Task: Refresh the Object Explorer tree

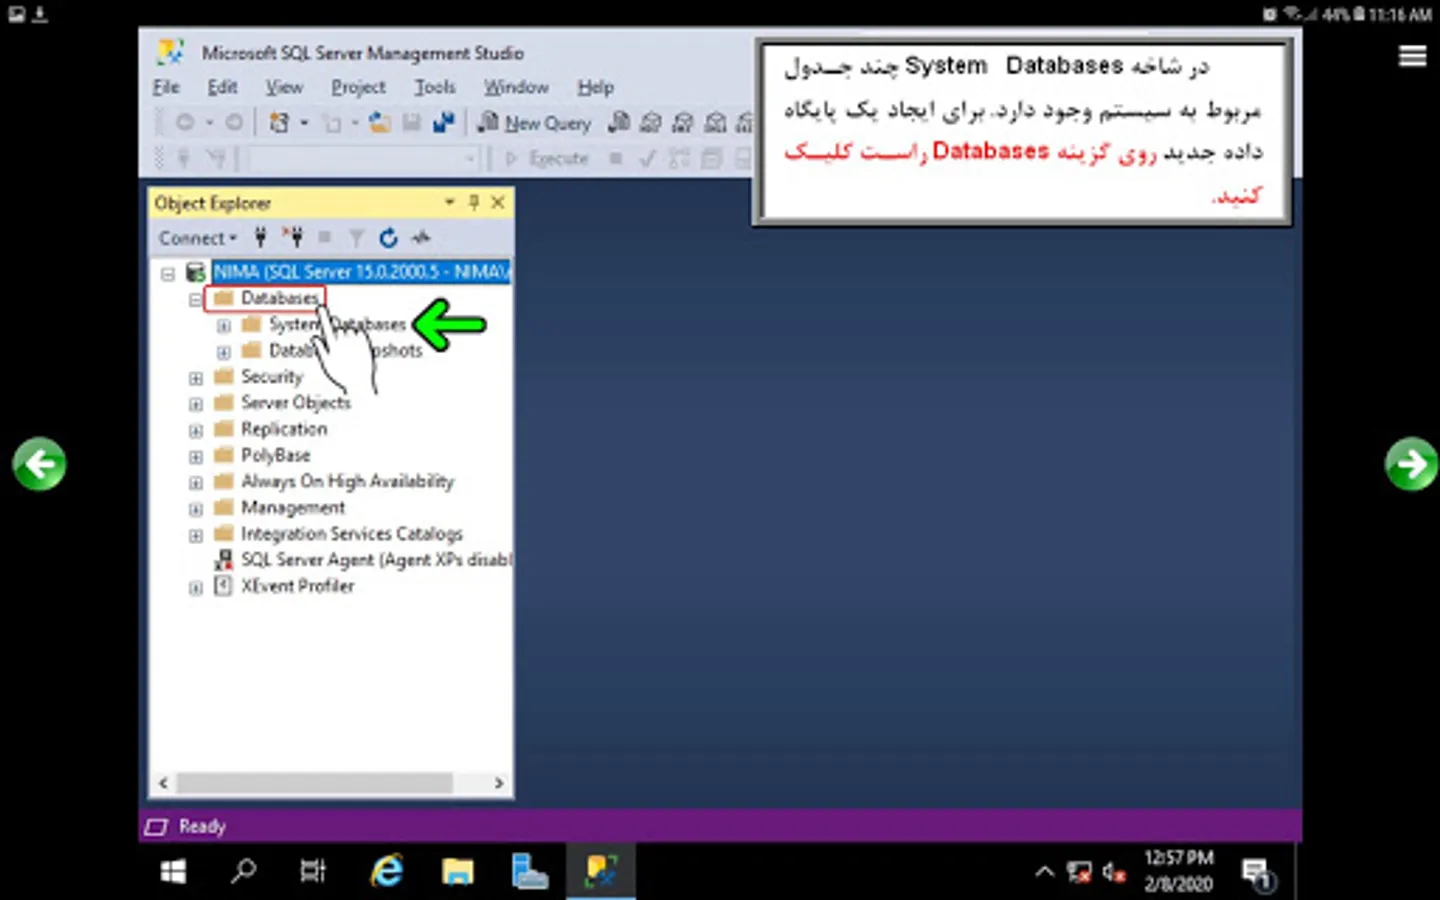Action: [388, 237]
